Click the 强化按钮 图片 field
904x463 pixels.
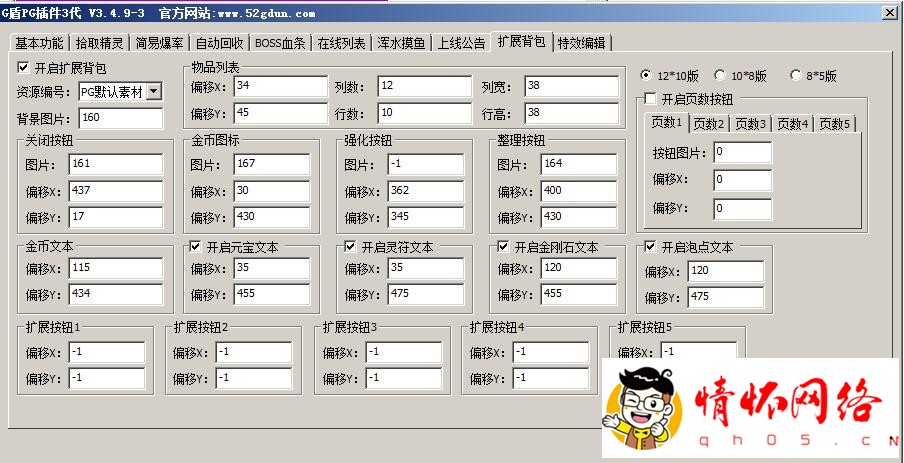tap(425, 164)
